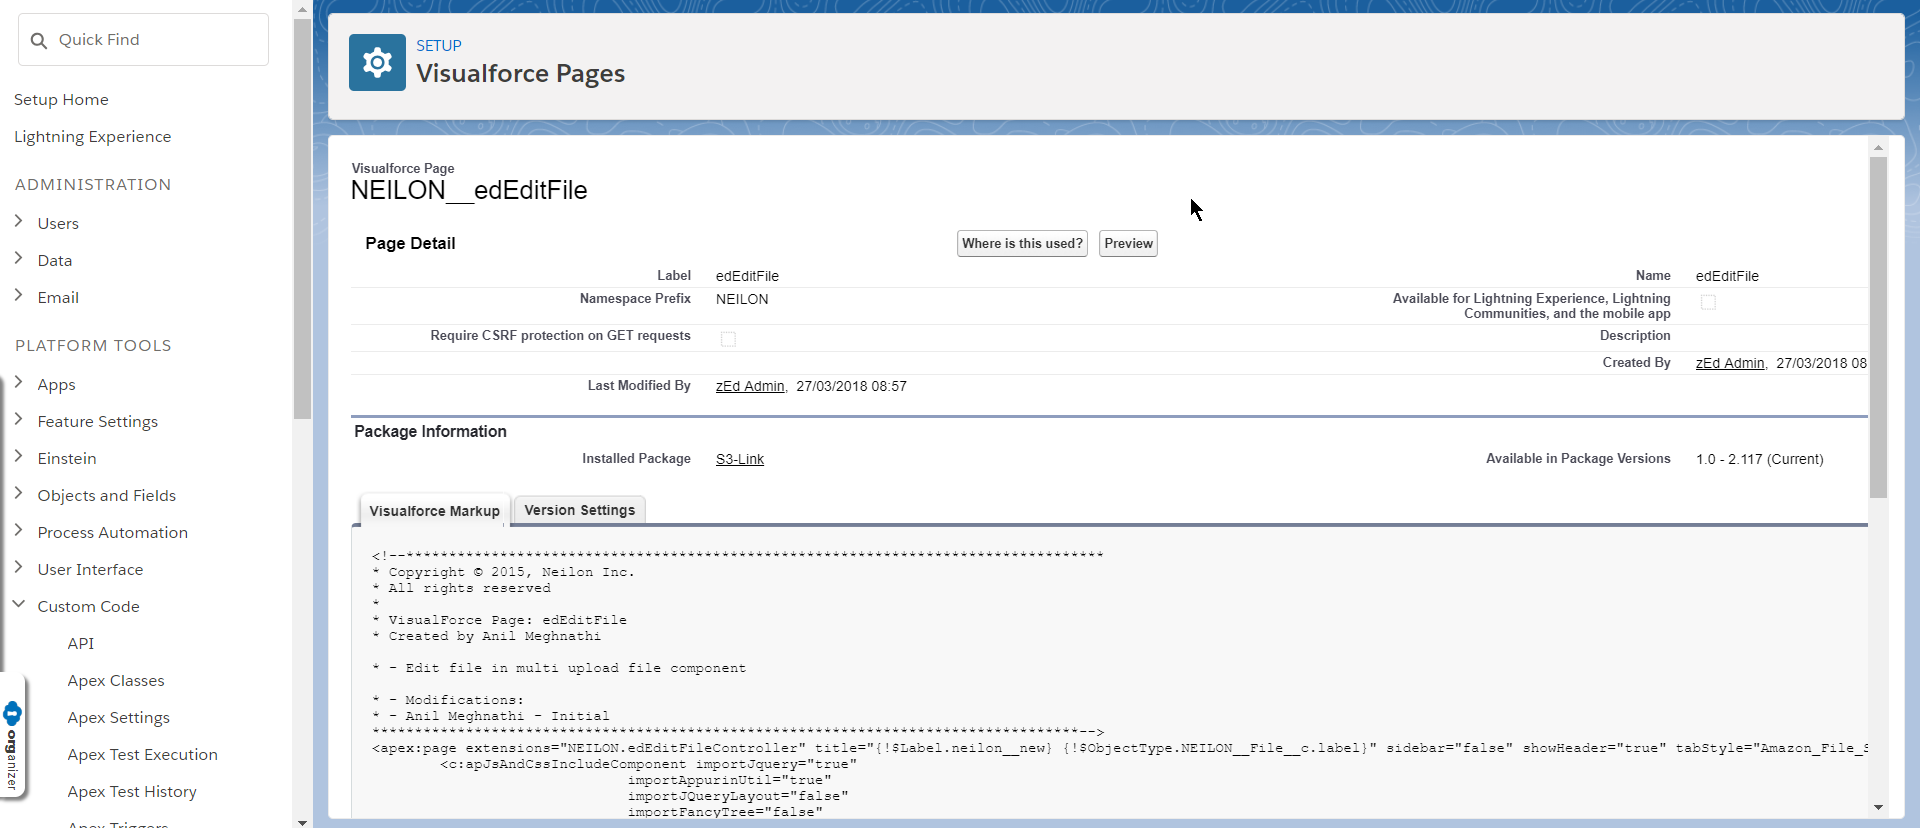Toggle Available for Lightning Experience checkbox
Screen dimensions: 1920x828
tap(1708, 302)
